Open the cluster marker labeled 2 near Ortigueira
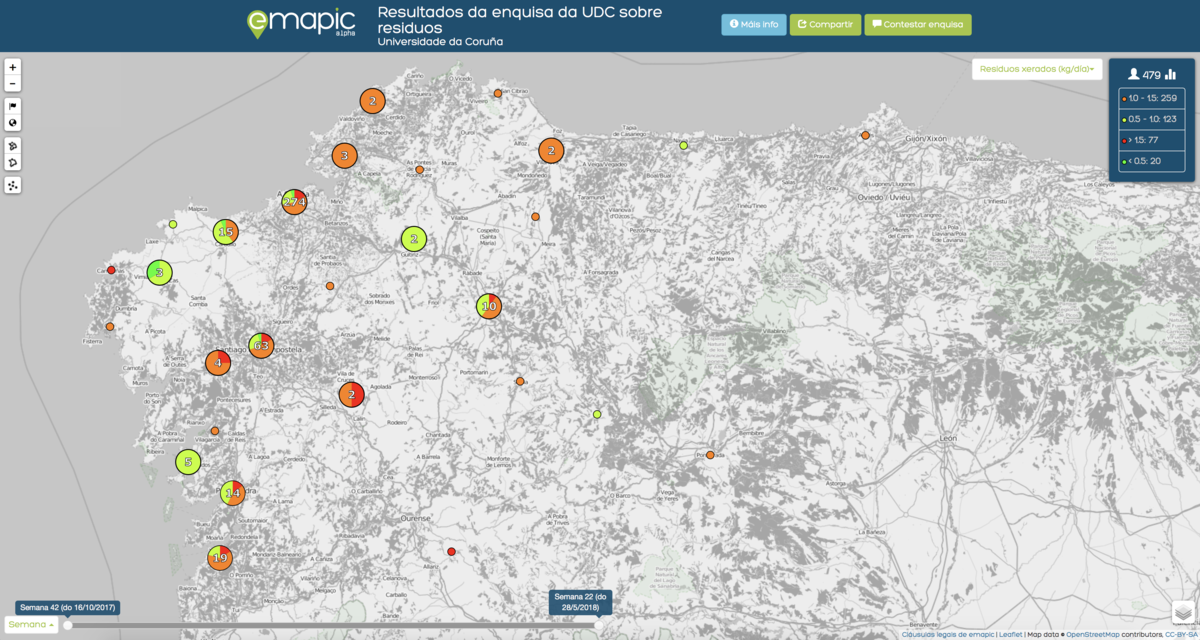This screenshot has height=640, width=1200. click(x=372, y=100)
